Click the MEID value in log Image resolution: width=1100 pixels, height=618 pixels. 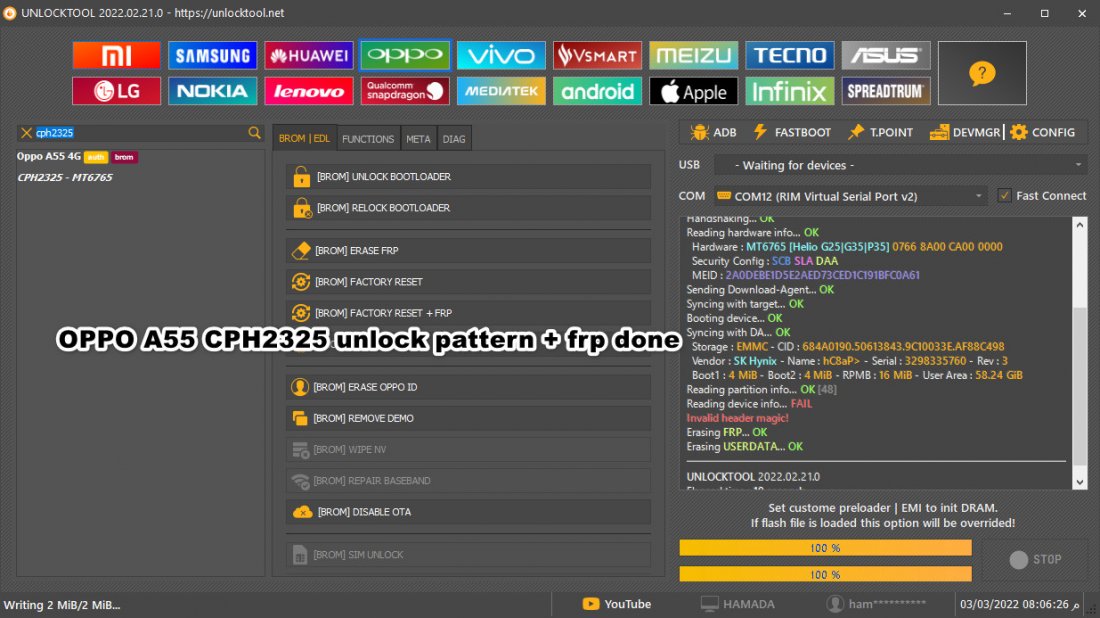point(822,275)
